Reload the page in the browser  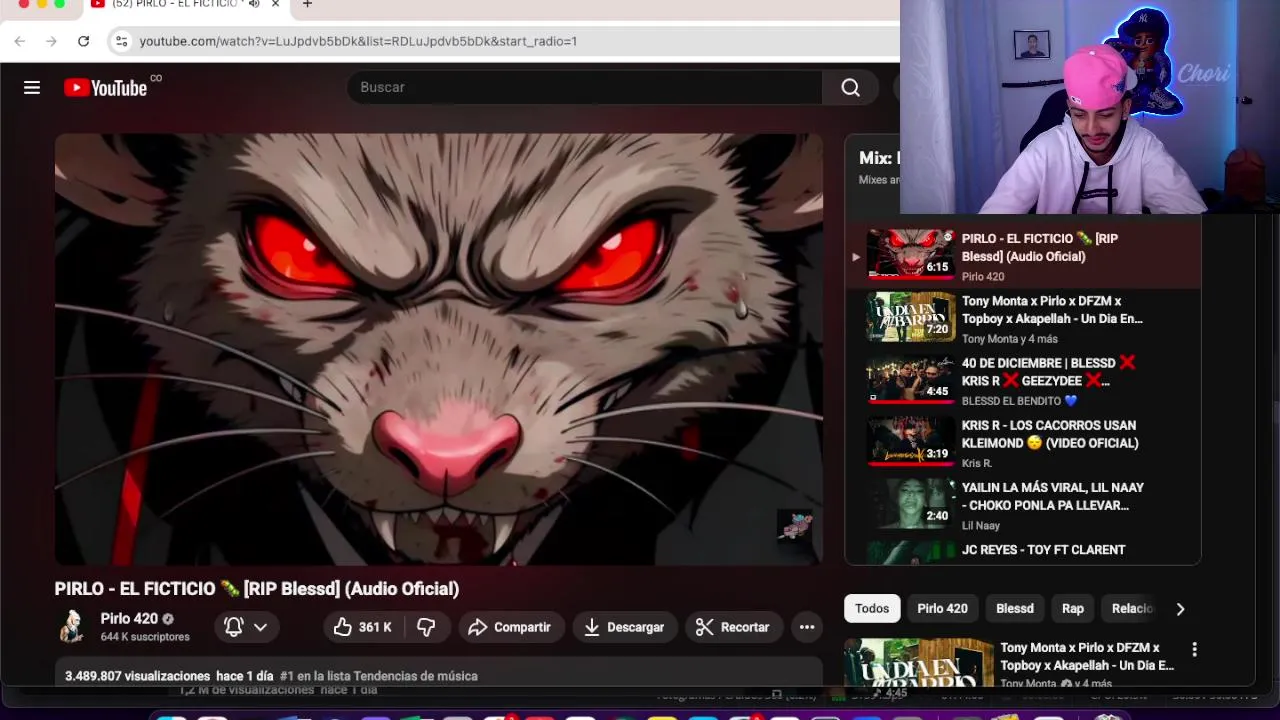(84, 41)
